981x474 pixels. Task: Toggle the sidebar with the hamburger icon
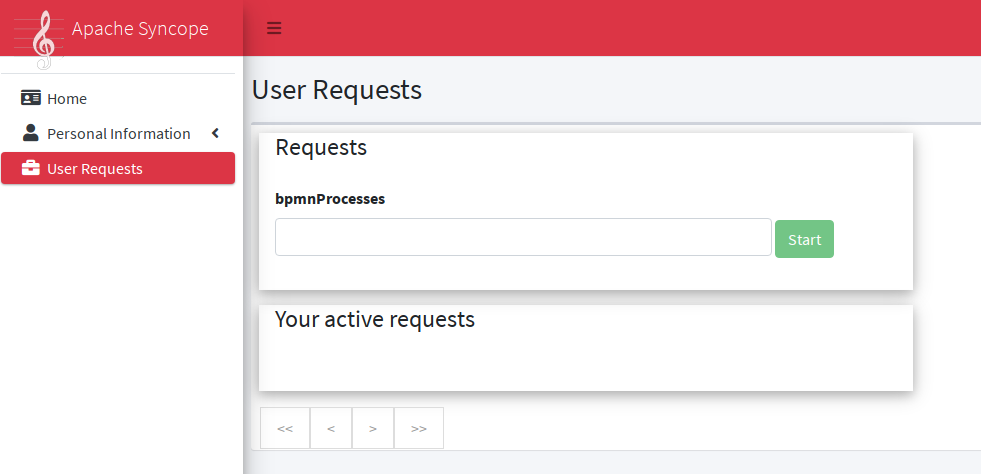pyautogui.click(x=274, y=28)
